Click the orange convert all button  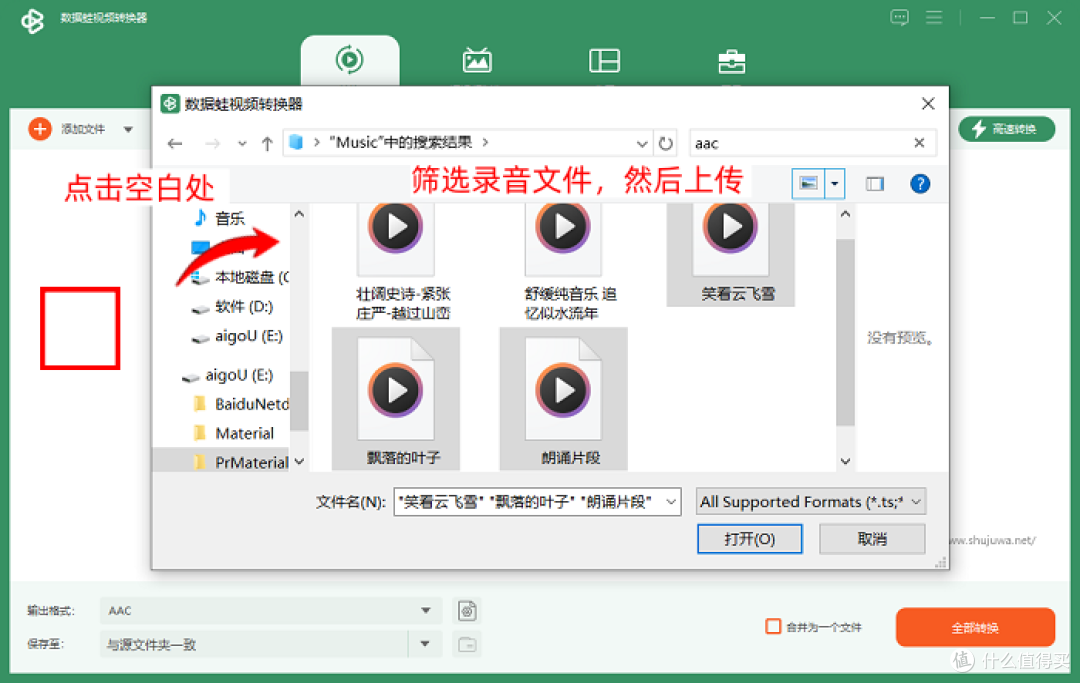975,627
